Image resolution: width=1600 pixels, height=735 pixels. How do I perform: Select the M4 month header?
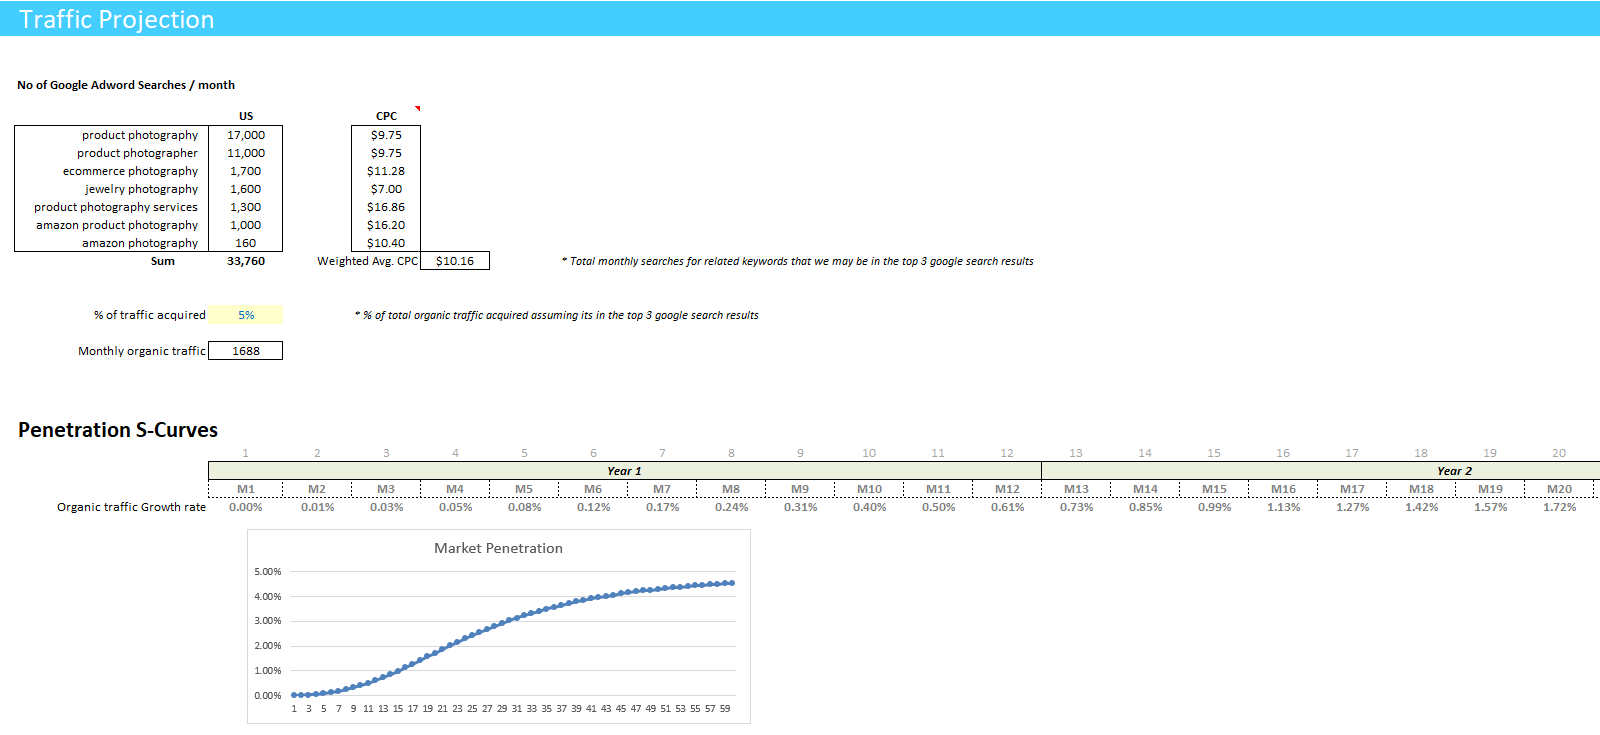click(x=455, y=489)
